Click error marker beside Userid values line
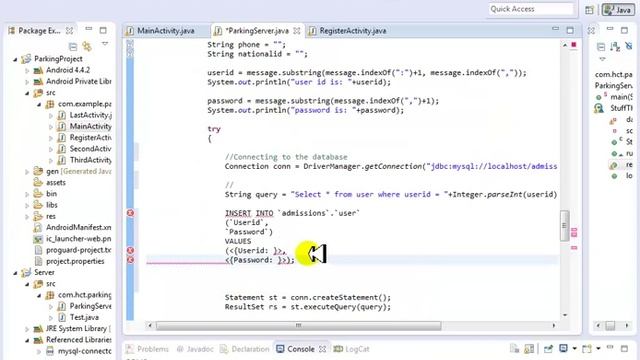Screen dimensions: 640x360 [x=130, y=250]
